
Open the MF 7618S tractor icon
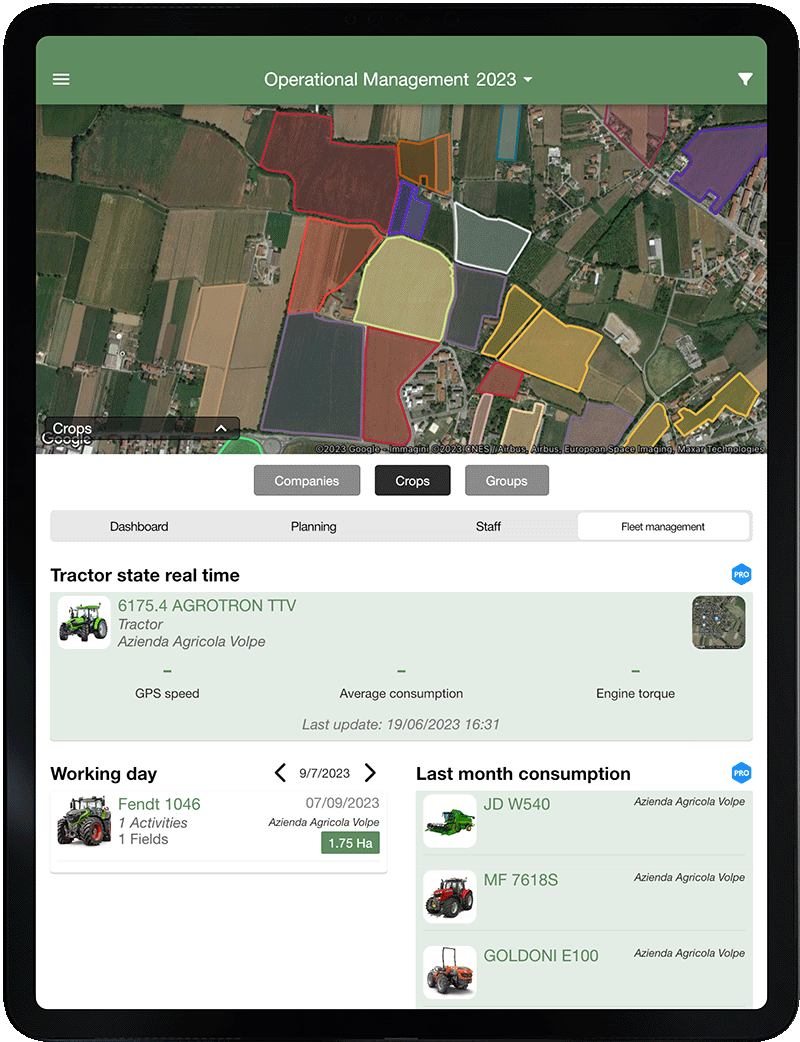click(x=450, y=896)
